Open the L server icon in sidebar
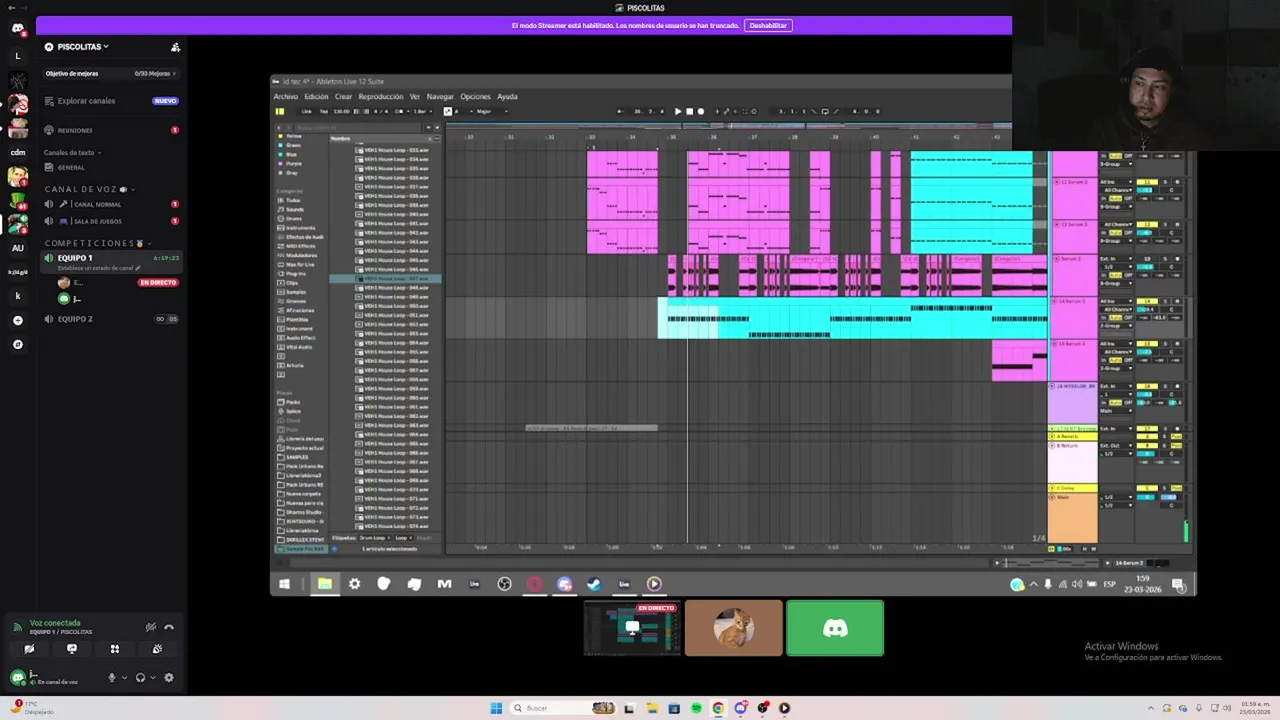Screen dimensions: 1280x720 [17, 56]
